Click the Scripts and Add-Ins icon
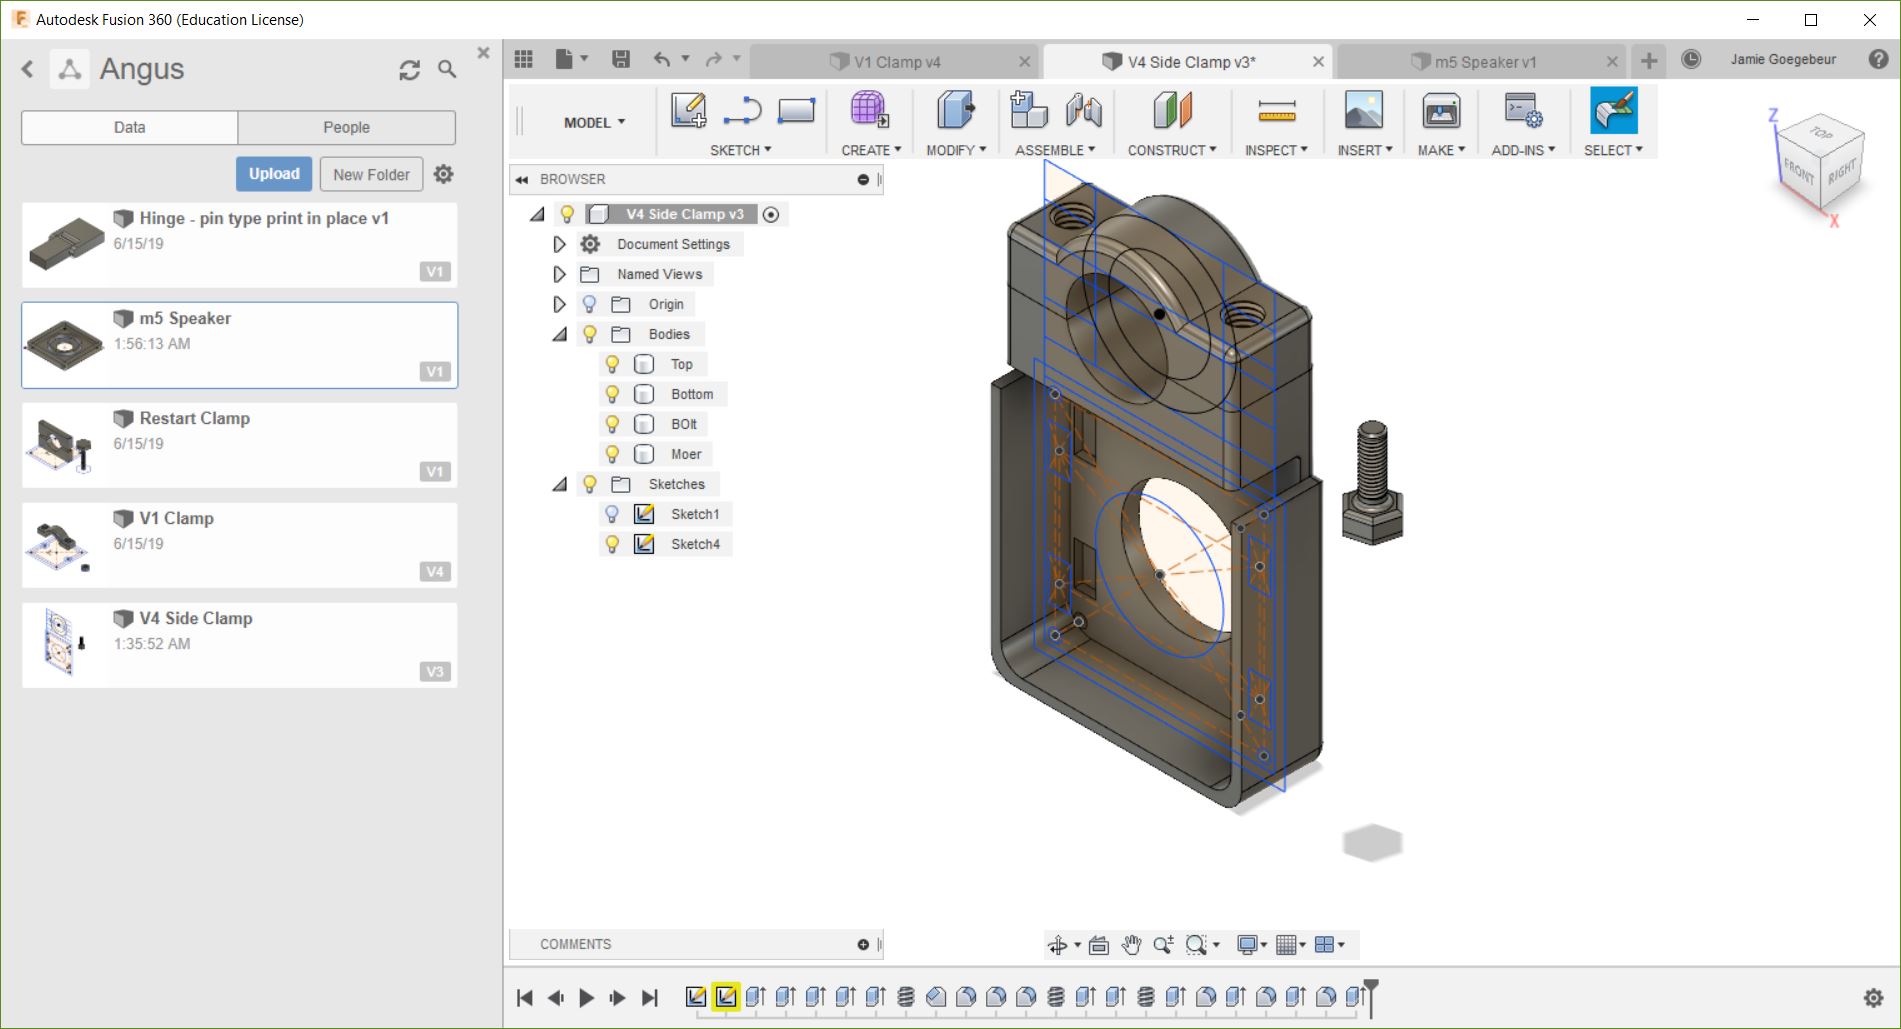The image size is (1901, 1029). (x=1523, y=110)
